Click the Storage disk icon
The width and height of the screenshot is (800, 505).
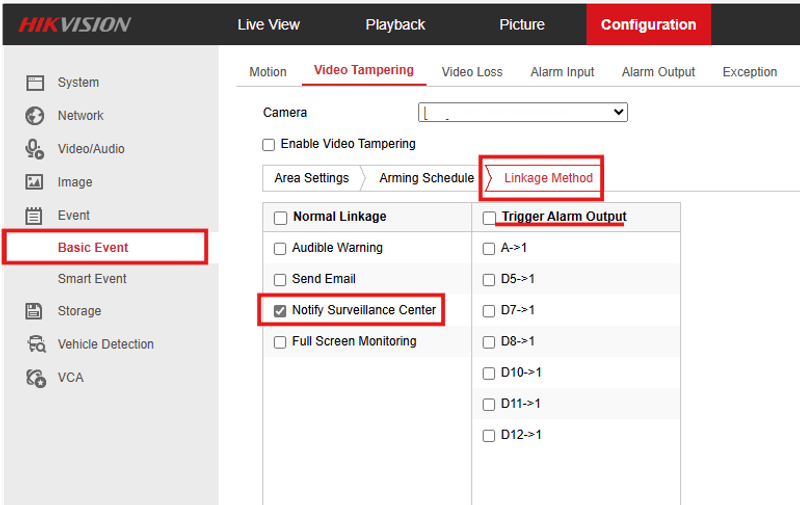point(35,311)
